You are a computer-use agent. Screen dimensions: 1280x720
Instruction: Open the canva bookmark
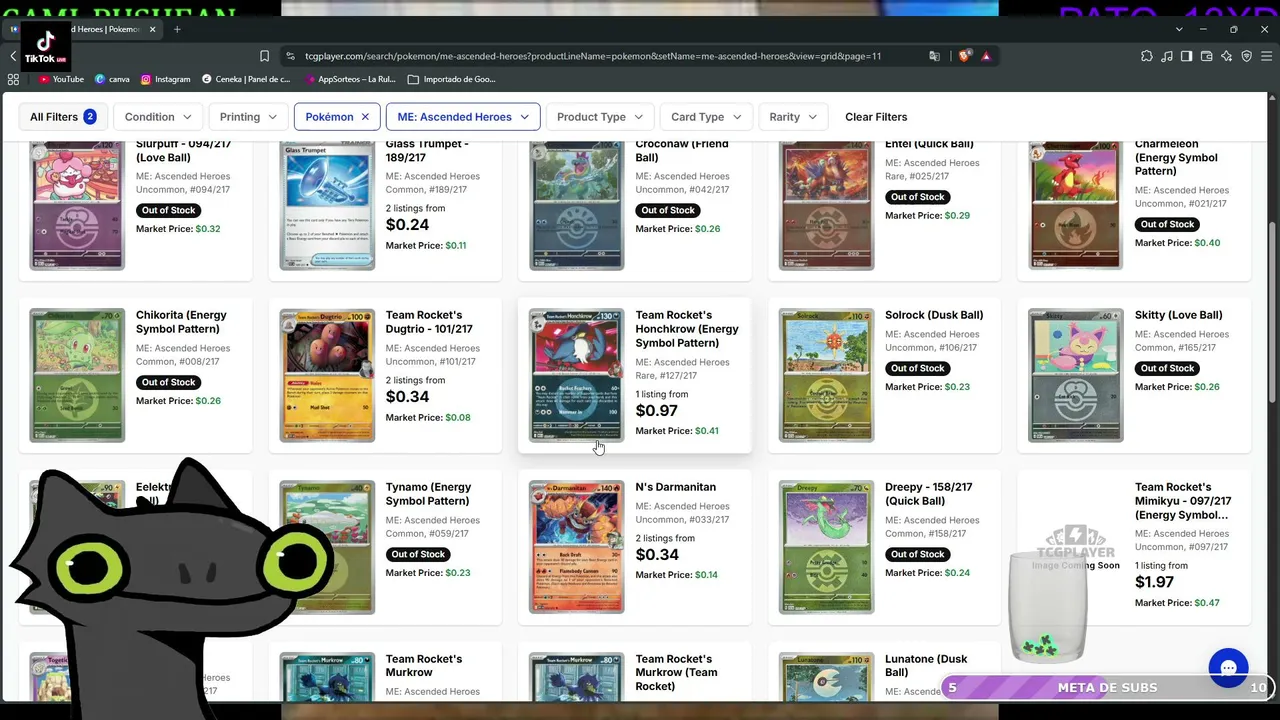(x=112, y=79)
